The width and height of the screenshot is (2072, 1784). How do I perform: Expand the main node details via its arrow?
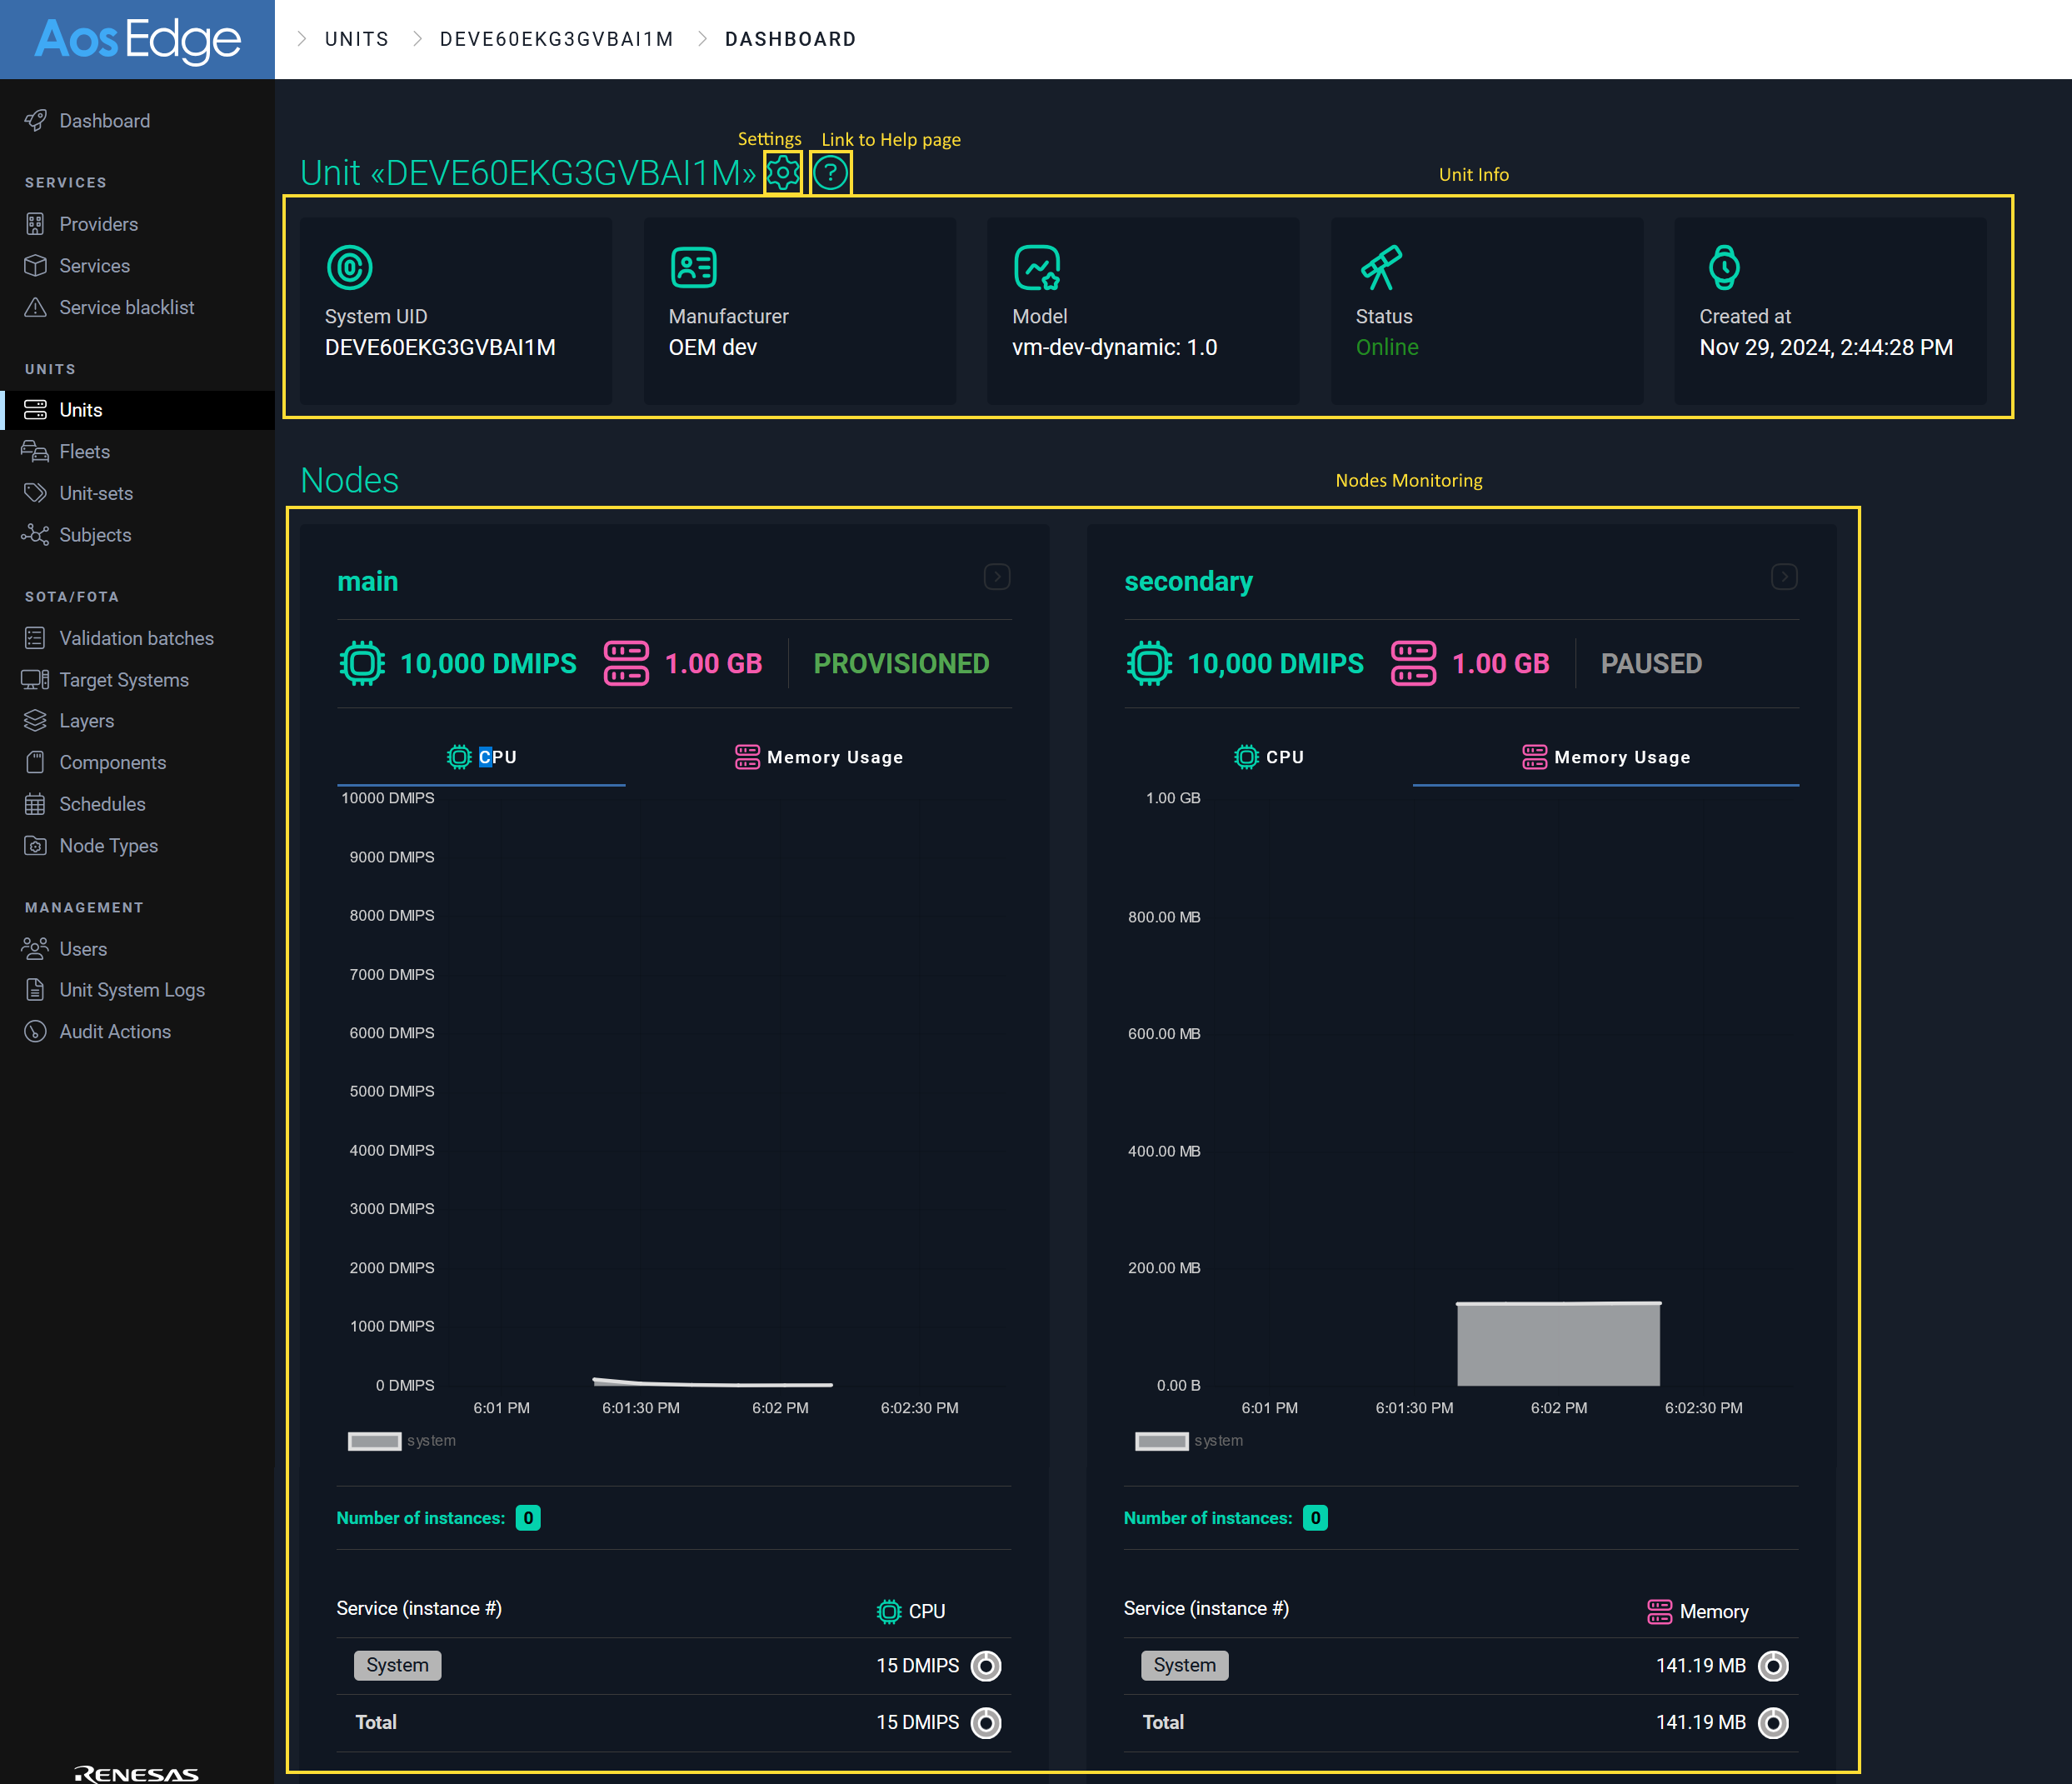[x=996, y=577]
